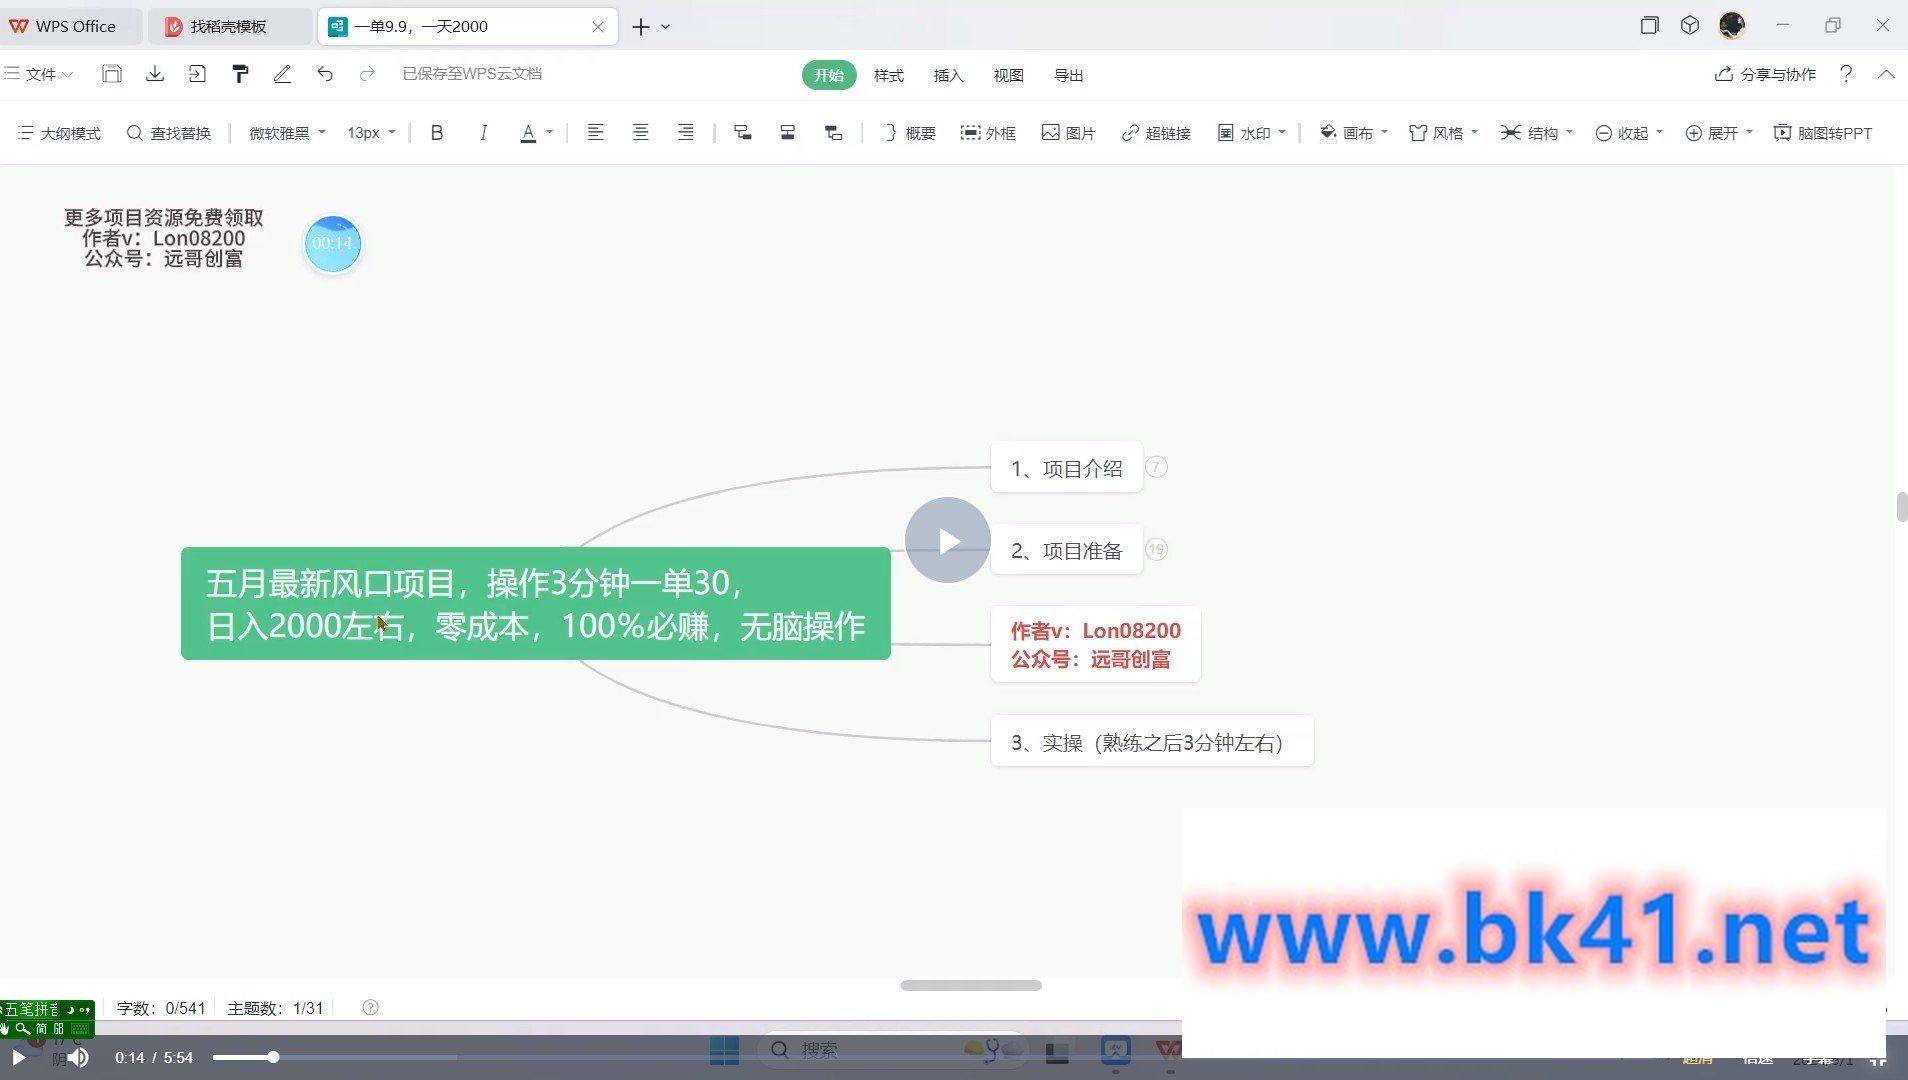Play the video with center play button

pos(948,540)
